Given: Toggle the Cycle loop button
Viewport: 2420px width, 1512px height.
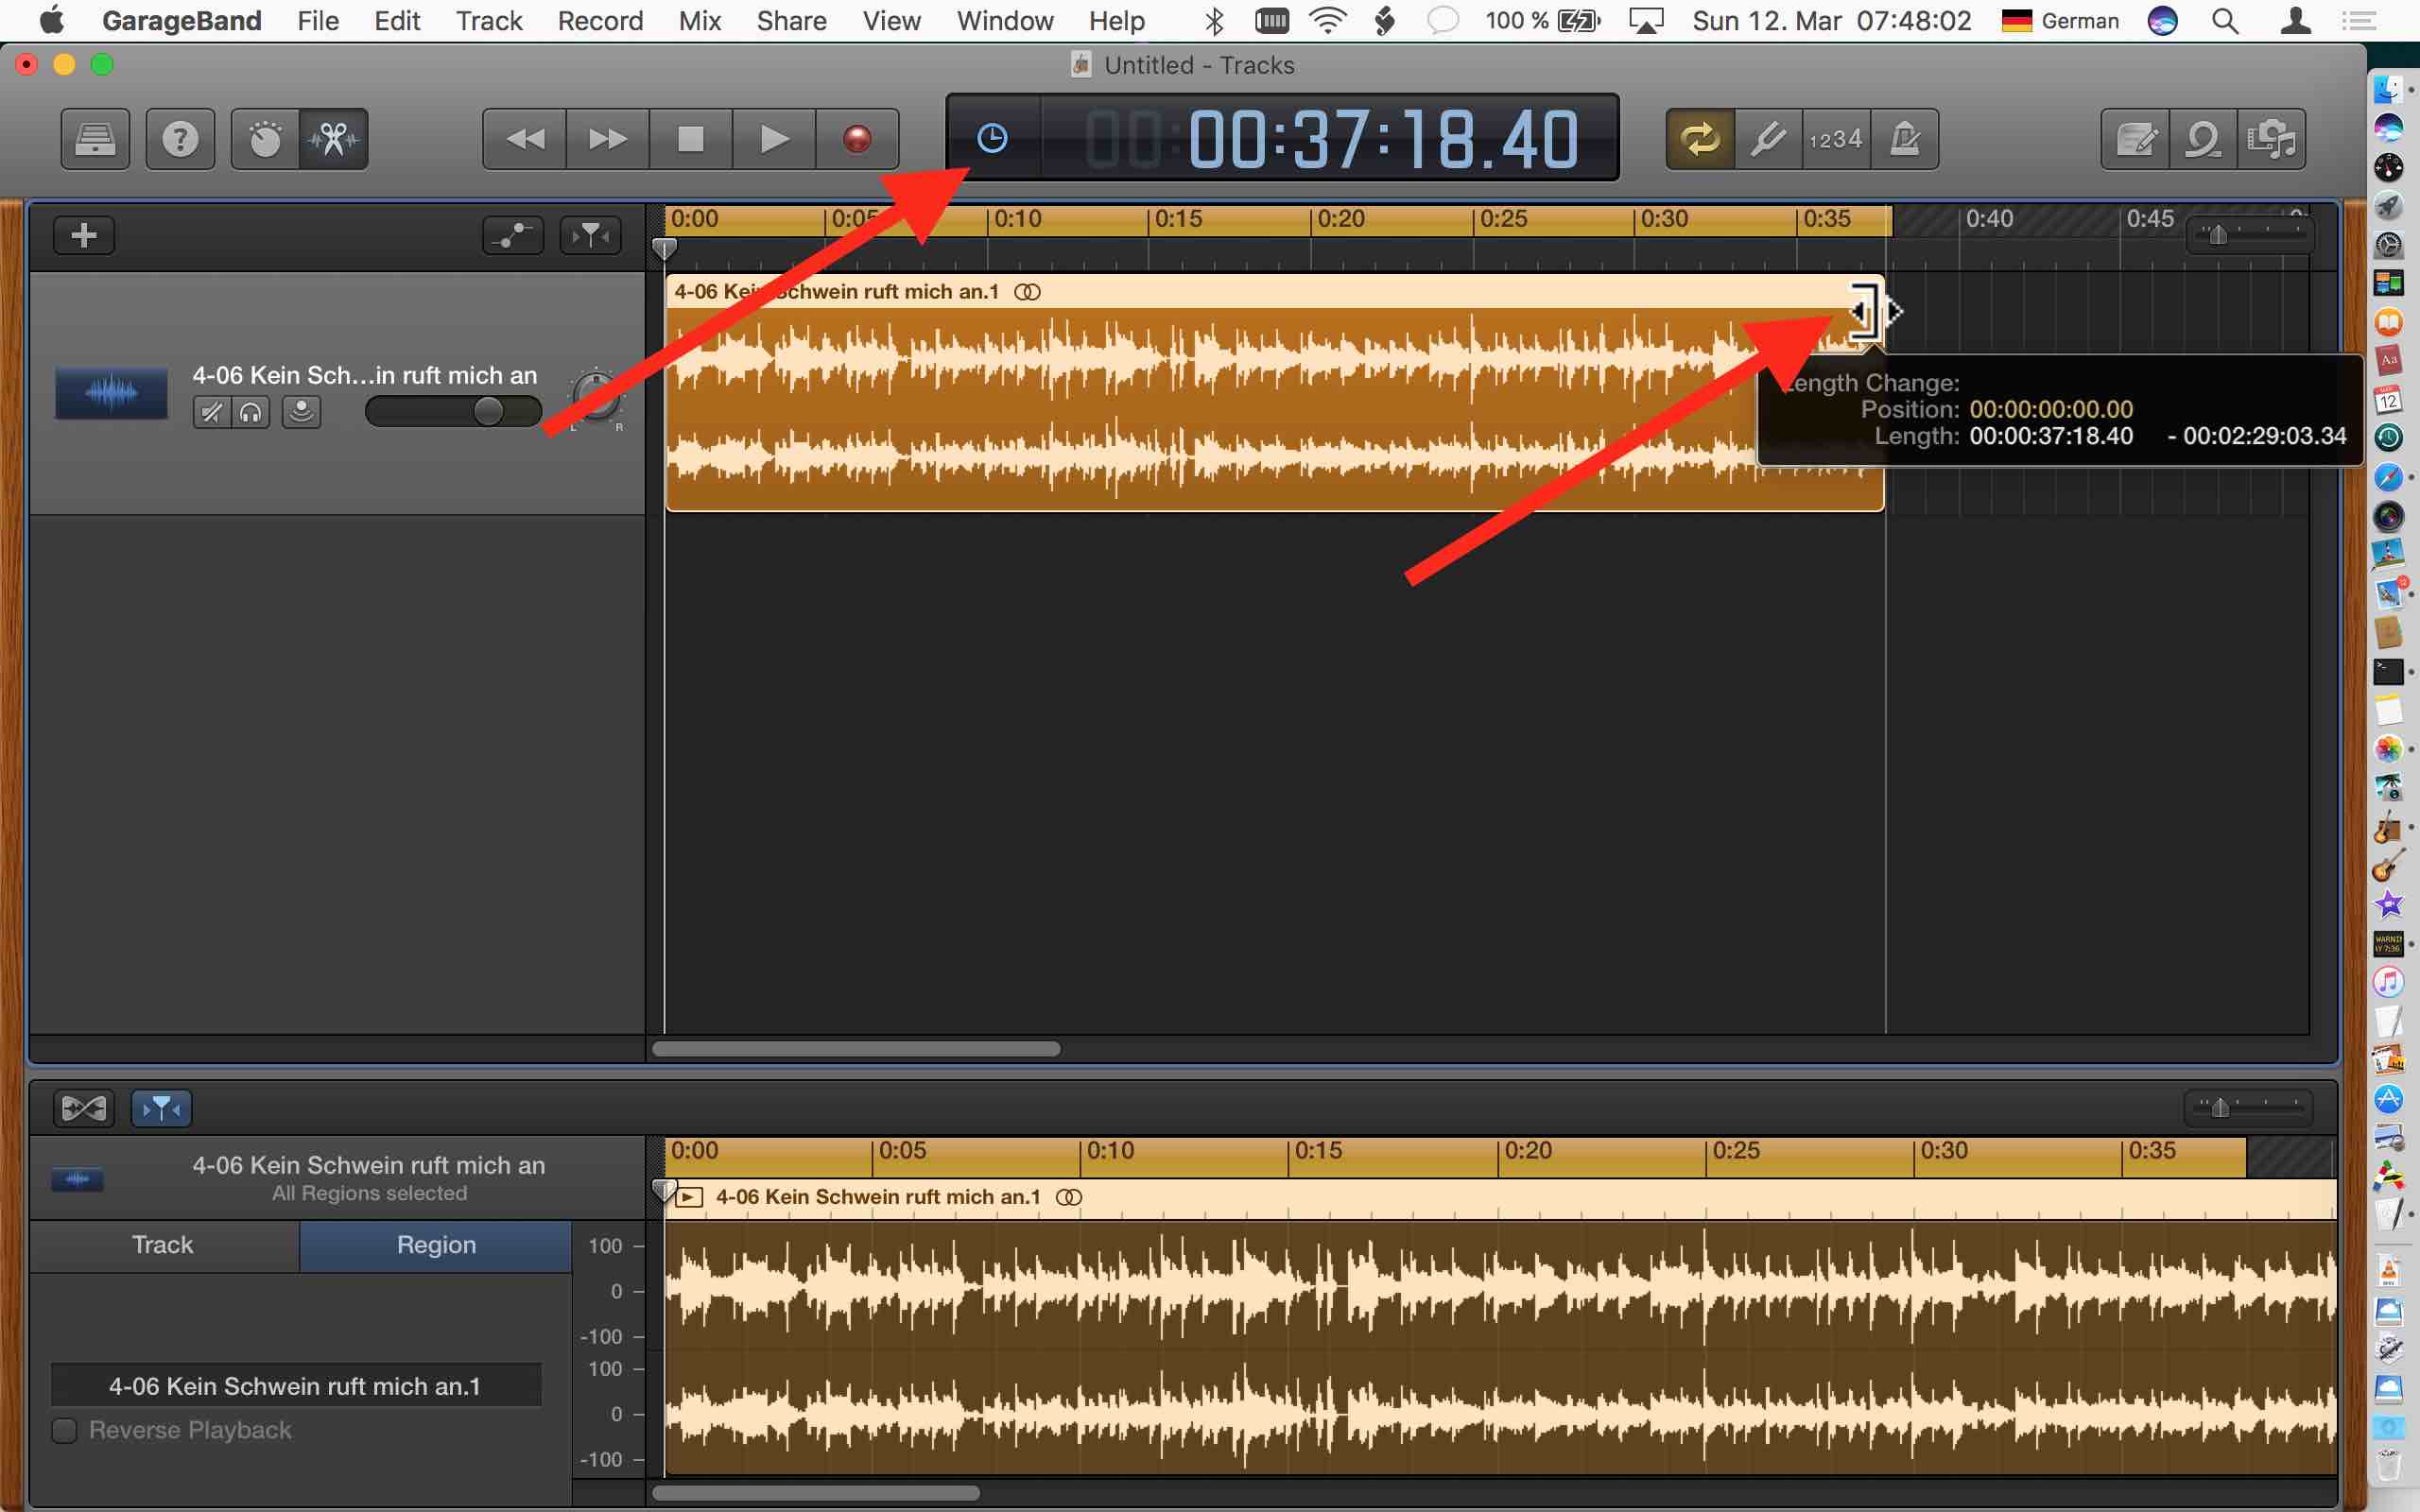Looking at the screenshot, I should pyautogui.click(x=1699, y=138).
